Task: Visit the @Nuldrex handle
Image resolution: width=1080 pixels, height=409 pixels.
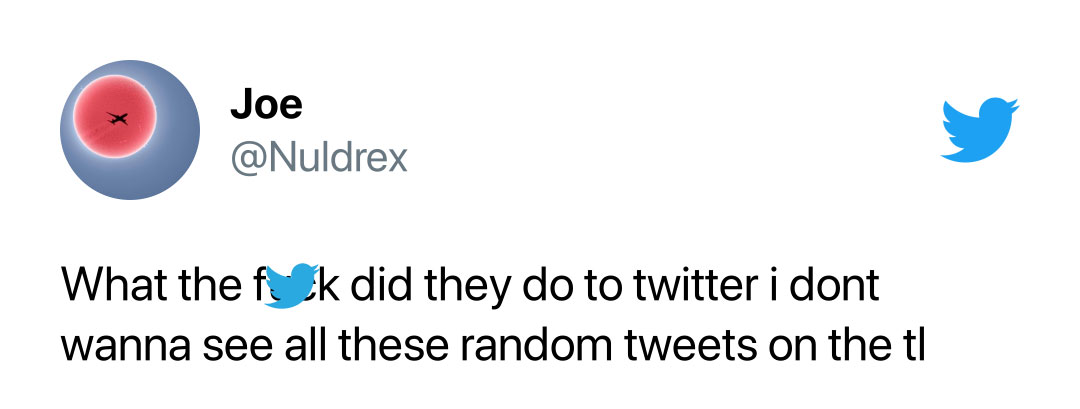Action: pyautogui.click(x=319, y=157)
